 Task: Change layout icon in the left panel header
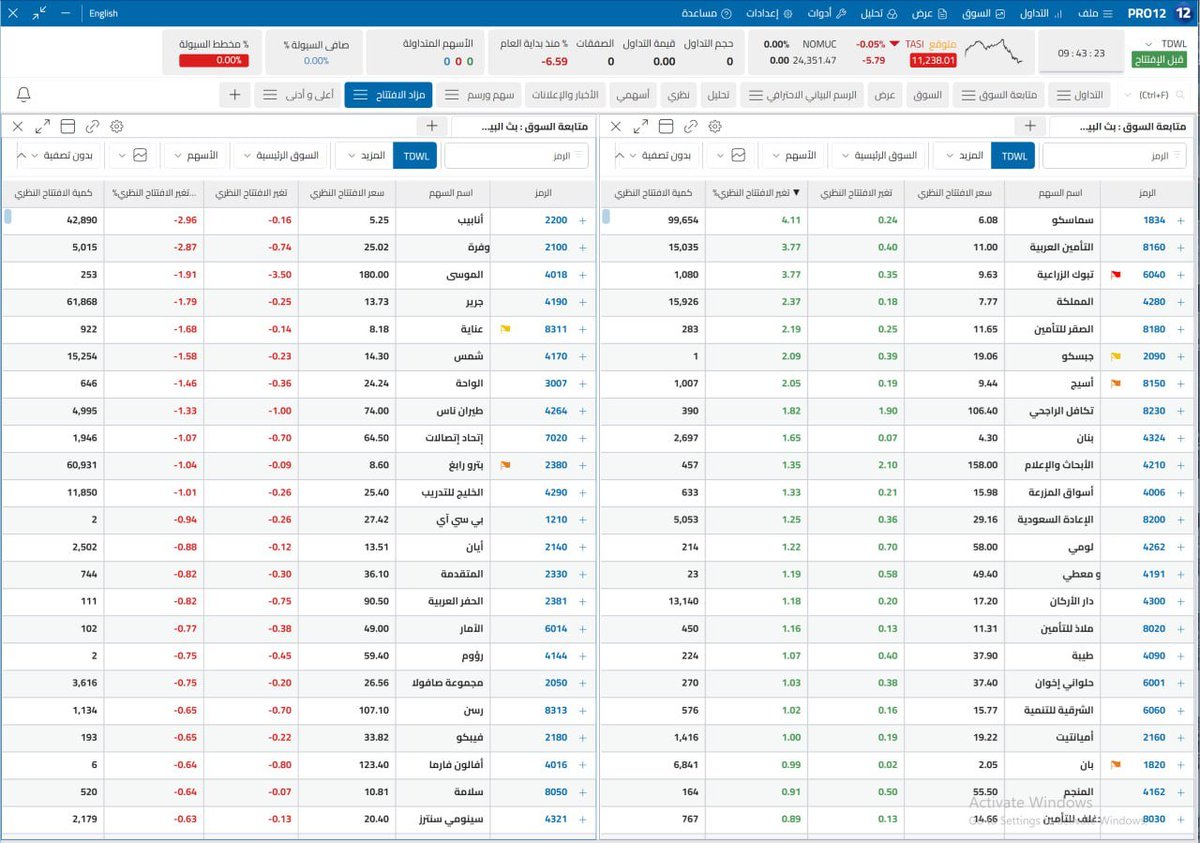[67, 127]
